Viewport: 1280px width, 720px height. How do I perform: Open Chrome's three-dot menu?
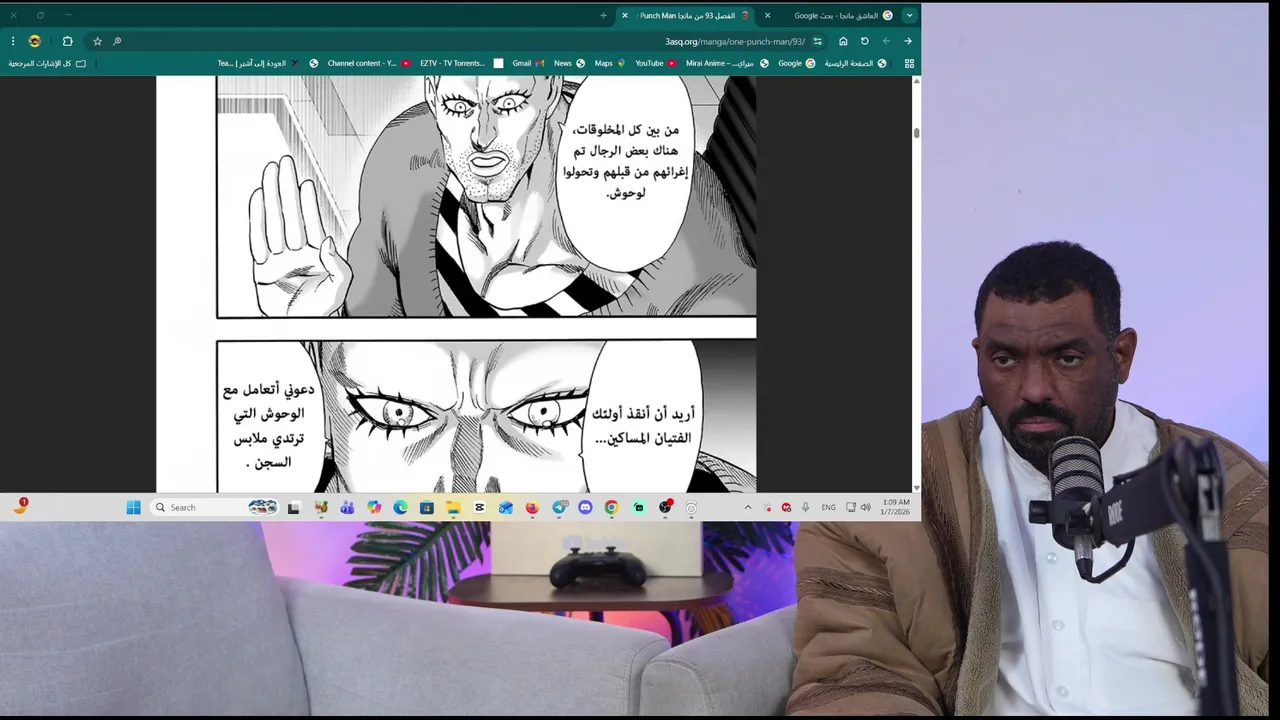(13, 41)
